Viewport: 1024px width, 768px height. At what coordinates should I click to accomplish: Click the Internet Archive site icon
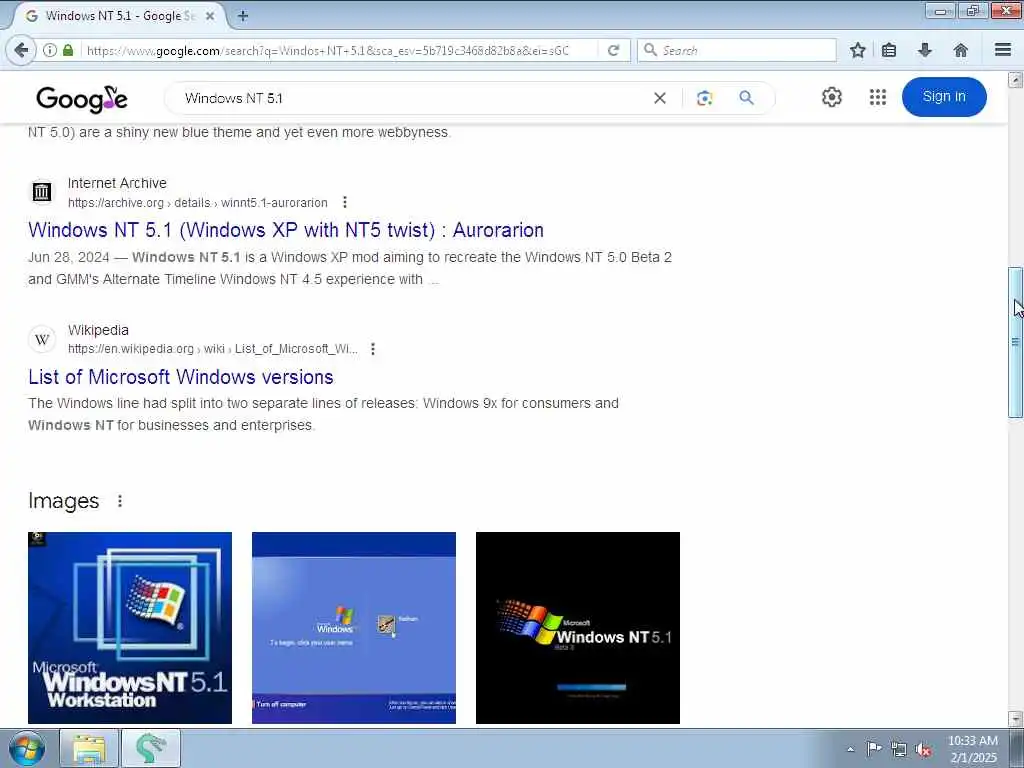point(42,192)
